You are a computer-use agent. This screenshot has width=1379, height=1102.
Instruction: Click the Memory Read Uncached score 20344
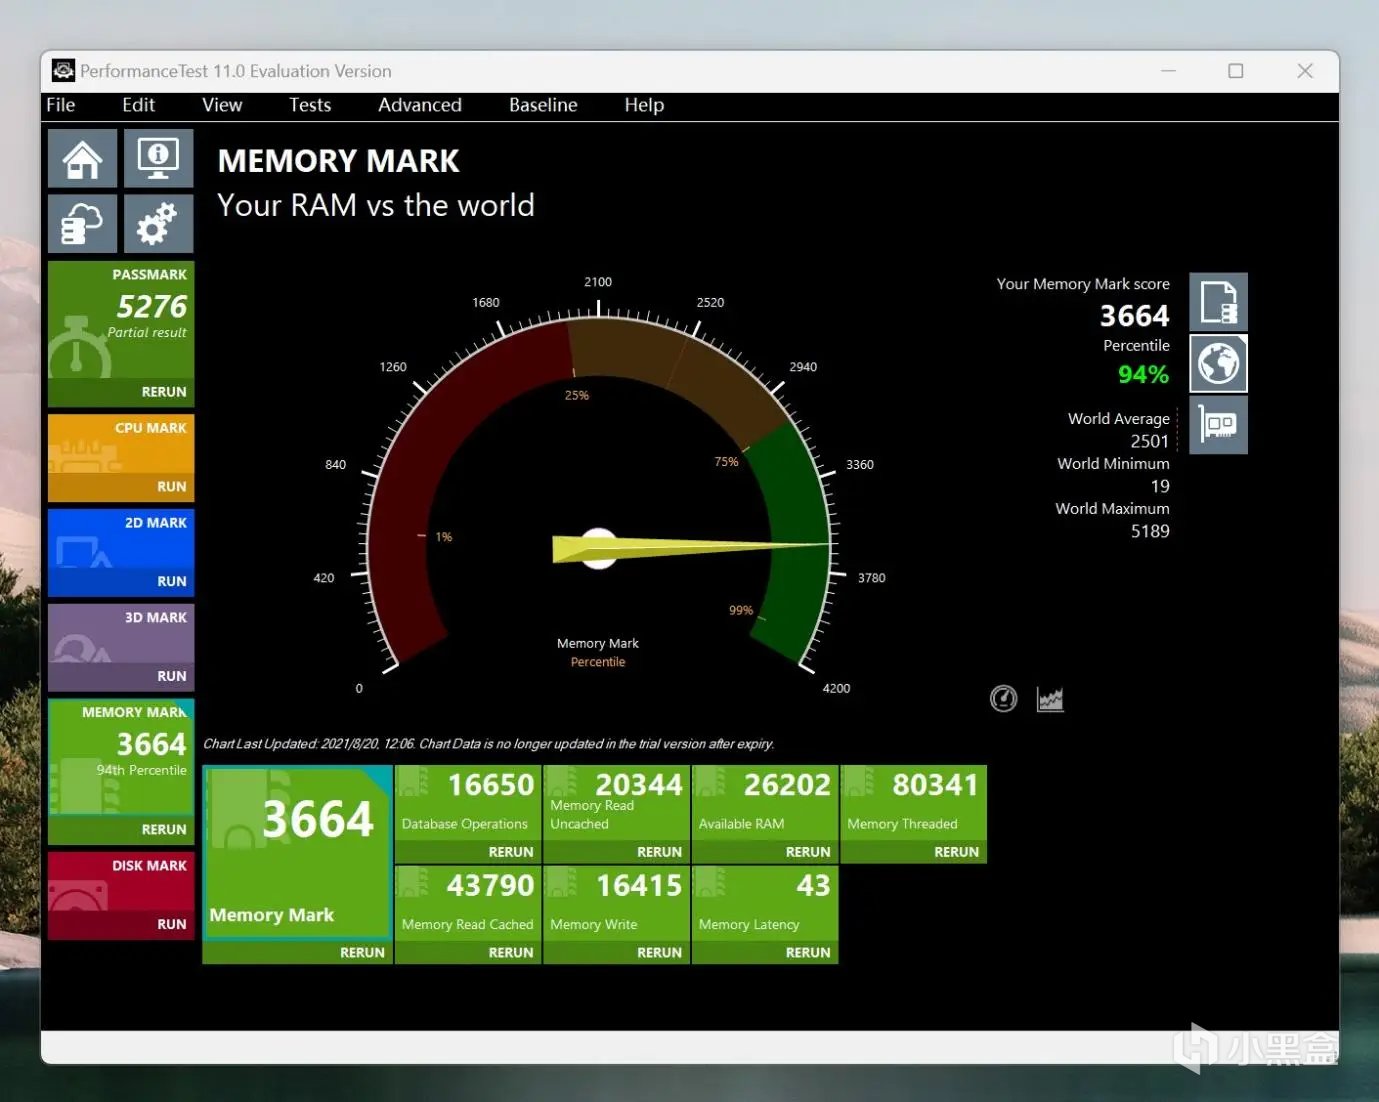pos(639,785)
